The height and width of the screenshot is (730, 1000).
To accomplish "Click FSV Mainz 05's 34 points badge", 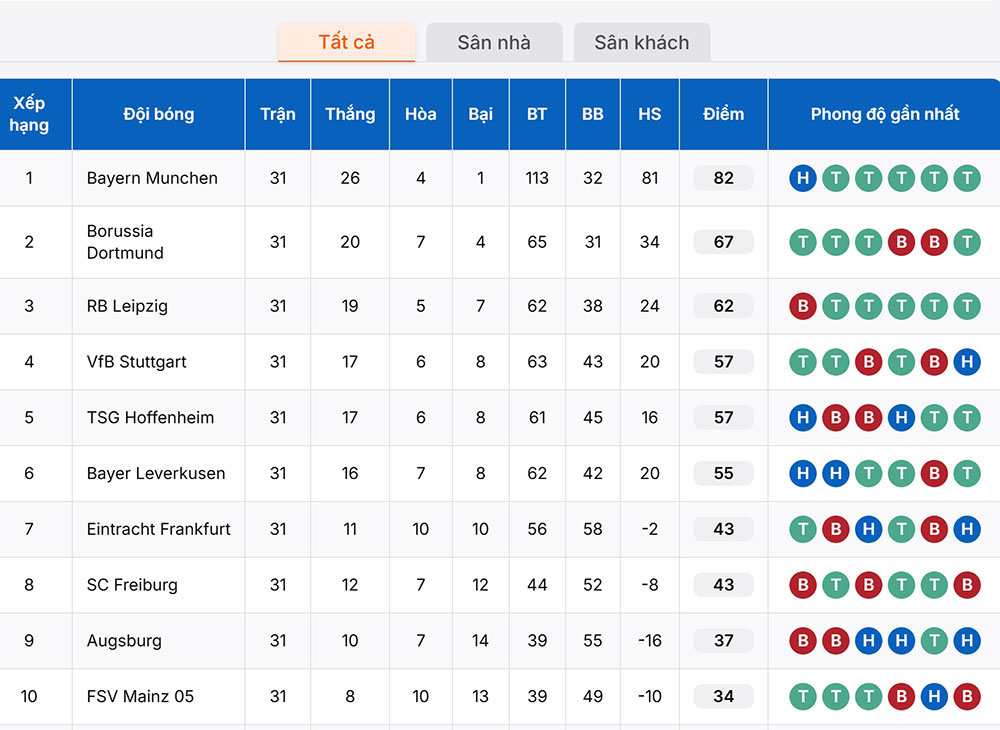I will [x=724, y=696].
